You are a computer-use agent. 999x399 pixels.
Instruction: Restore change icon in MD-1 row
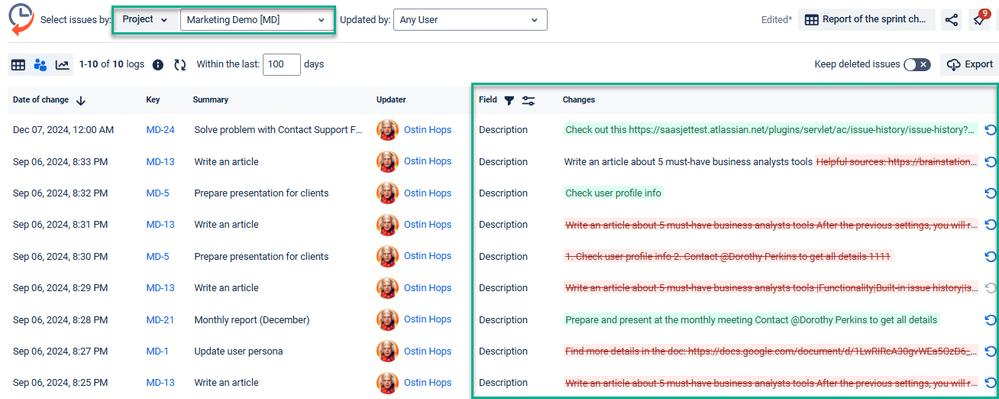990,351
